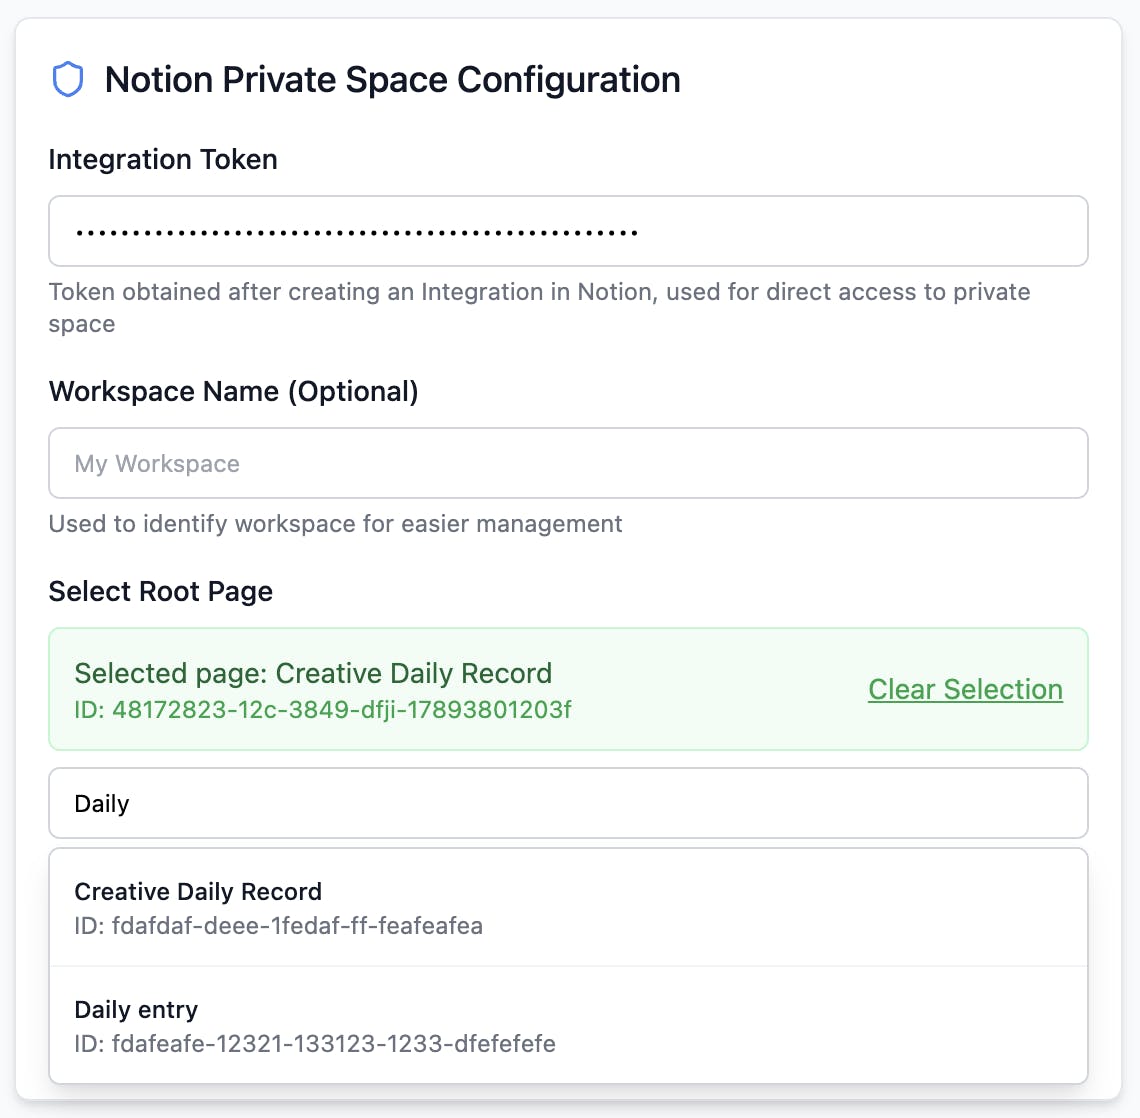Click the "Selected page: Creative Daily Record" text

pos(313,673)
